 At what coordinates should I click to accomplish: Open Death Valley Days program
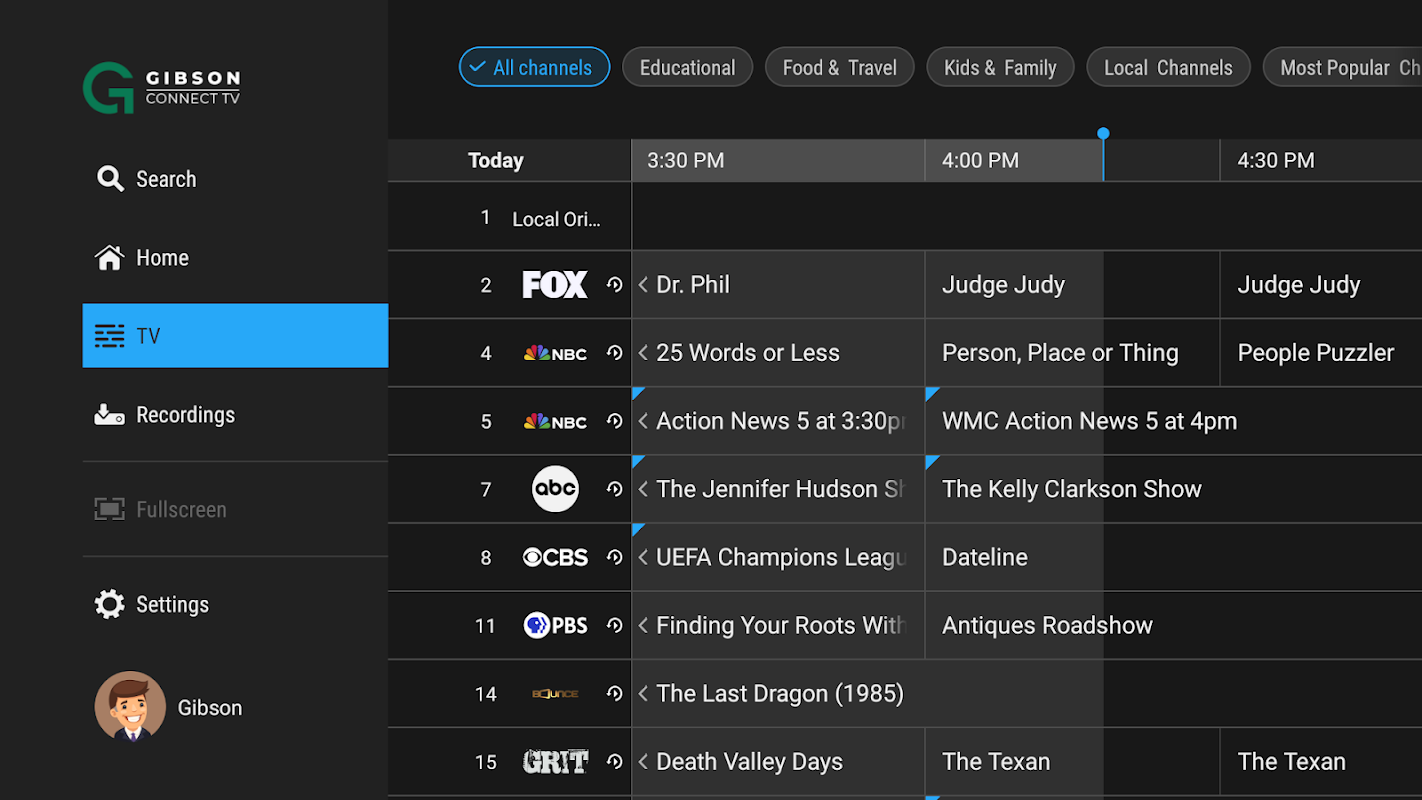(x=778, y=761)
